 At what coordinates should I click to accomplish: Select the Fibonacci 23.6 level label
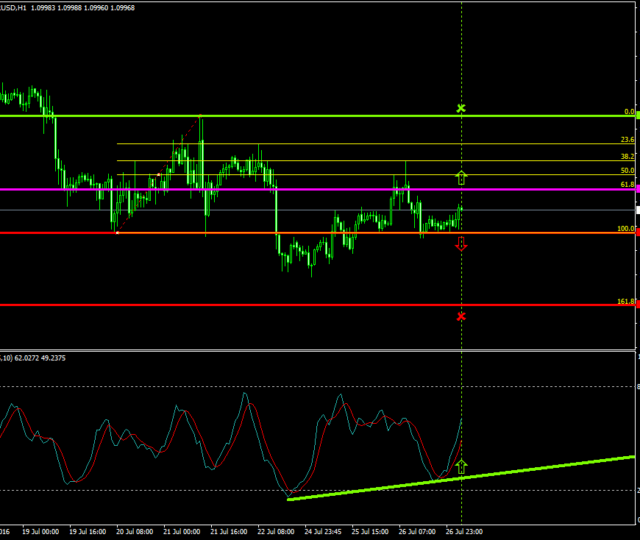click(627, 140)
